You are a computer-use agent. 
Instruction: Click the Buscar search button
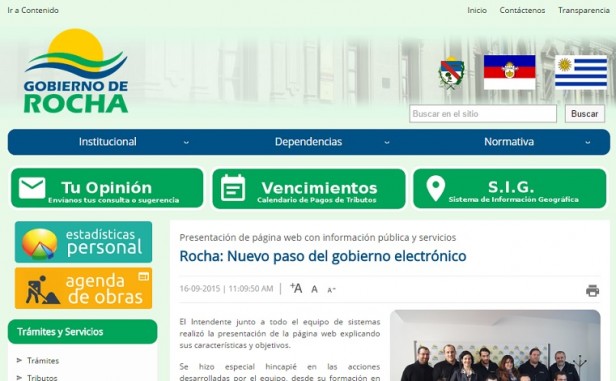tap(585, 114)
